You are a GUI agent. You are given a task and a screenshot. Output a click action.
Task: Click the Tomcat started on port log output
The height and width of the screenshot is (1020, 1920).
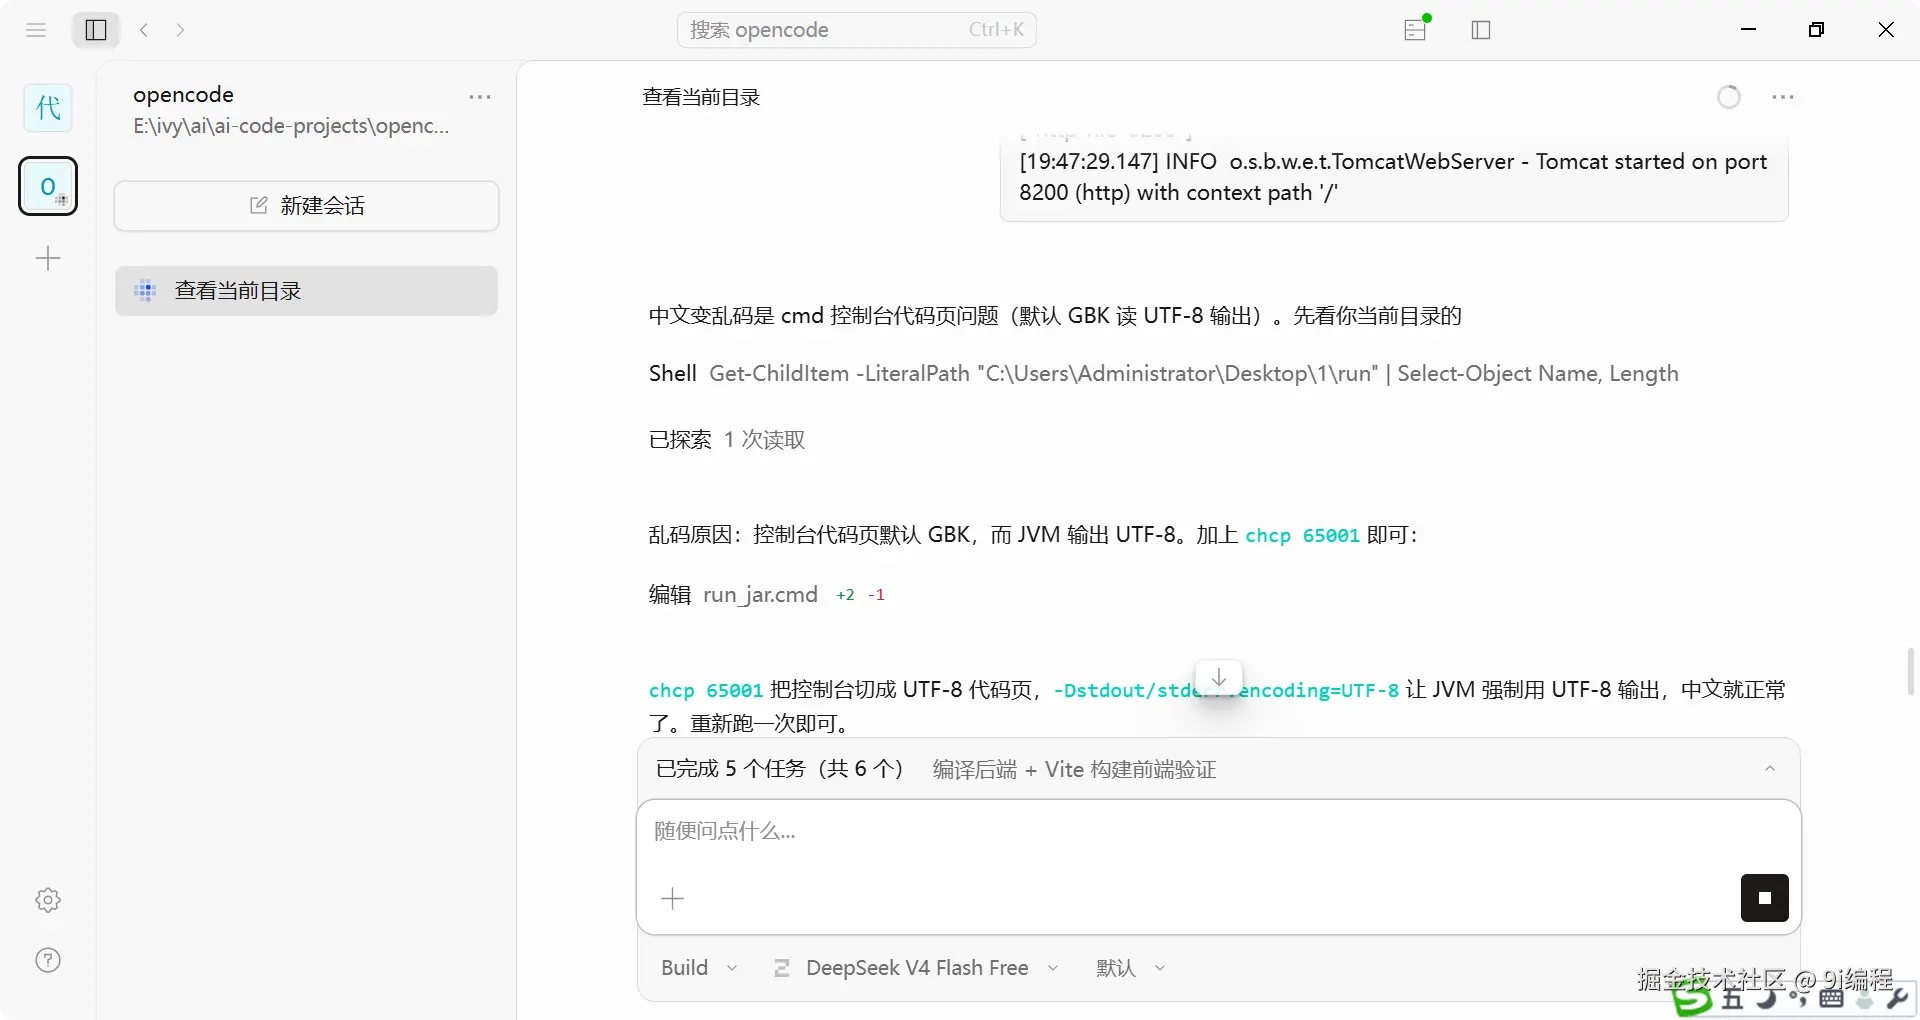click(x=1393, y=177)
